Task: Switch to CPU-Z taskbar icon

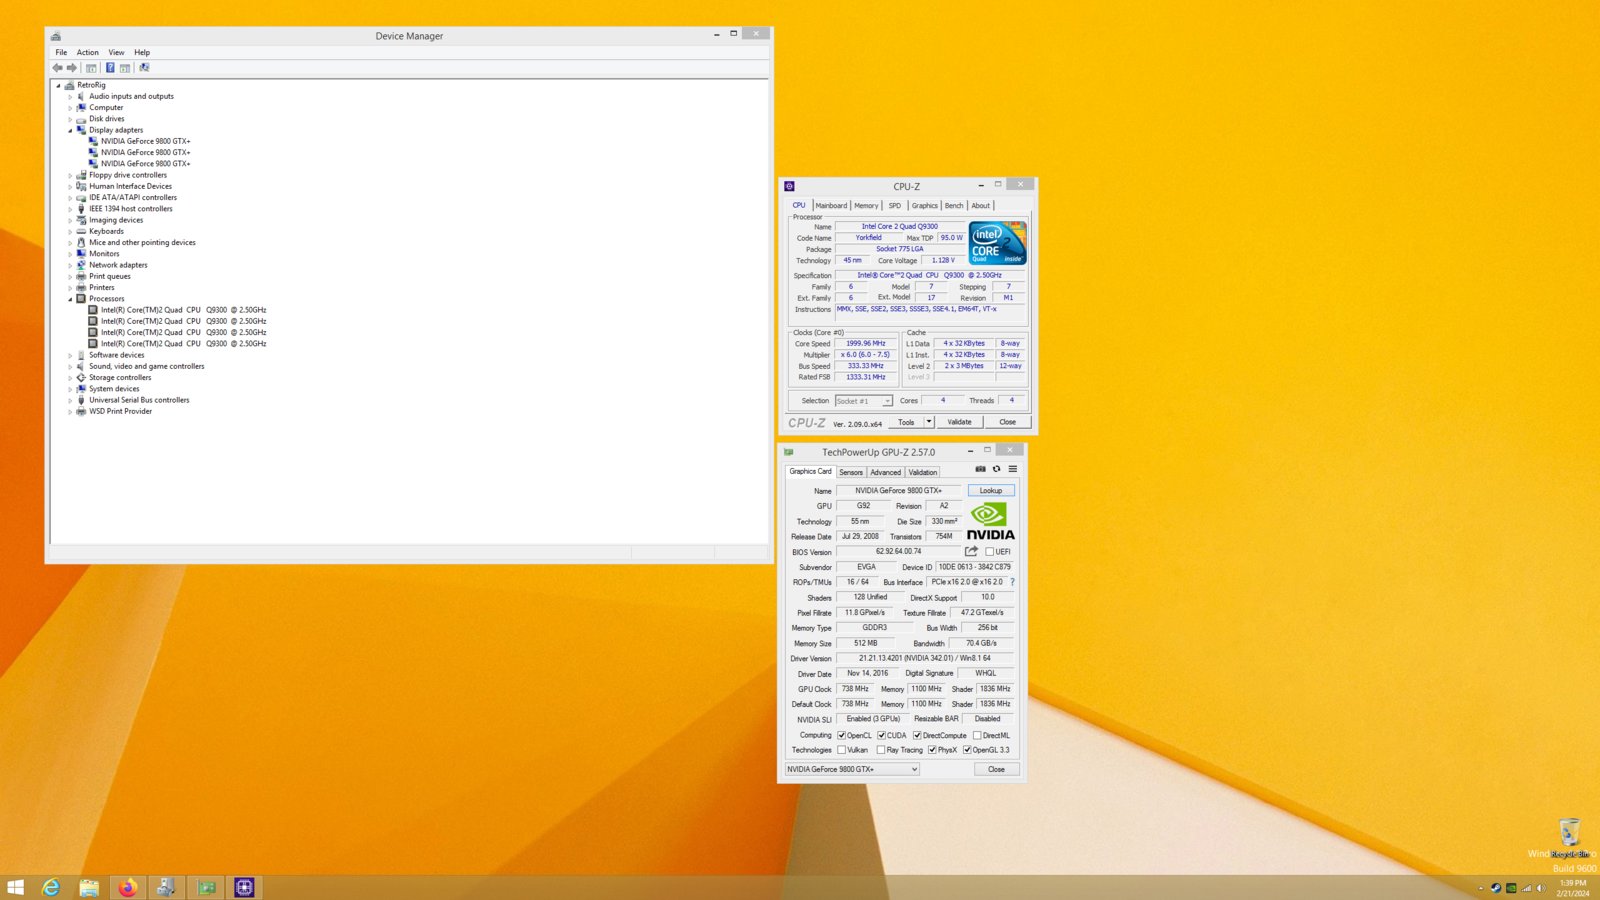Action: tap(244, 887)
